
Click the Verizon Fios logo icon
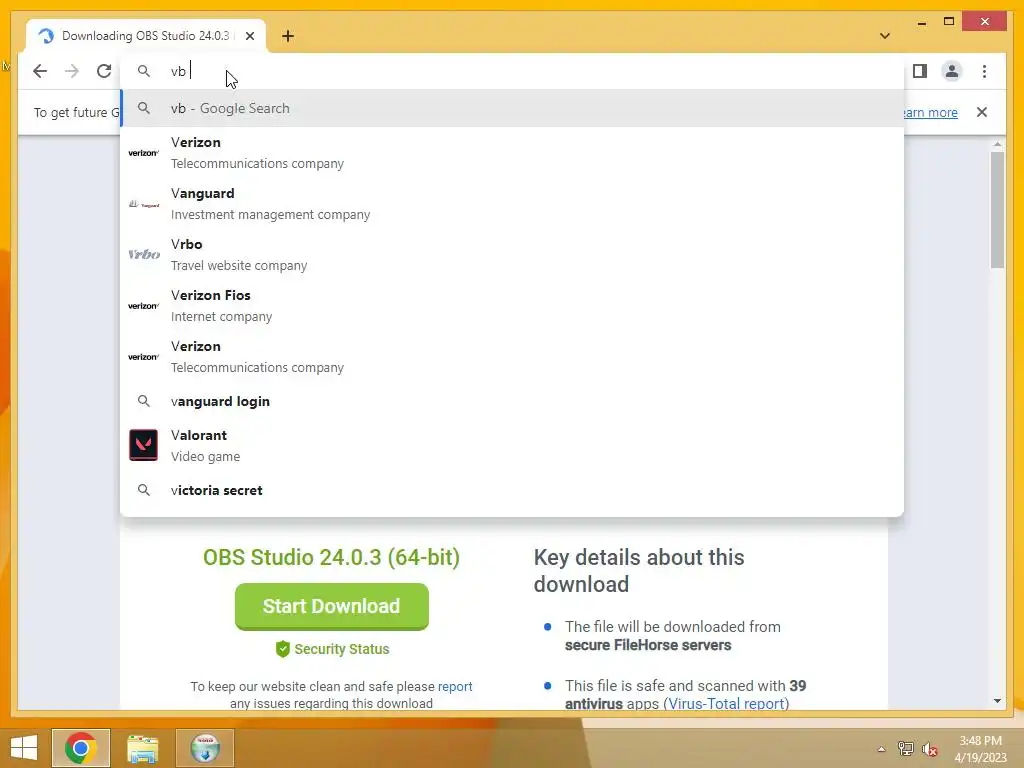(144, 306)
